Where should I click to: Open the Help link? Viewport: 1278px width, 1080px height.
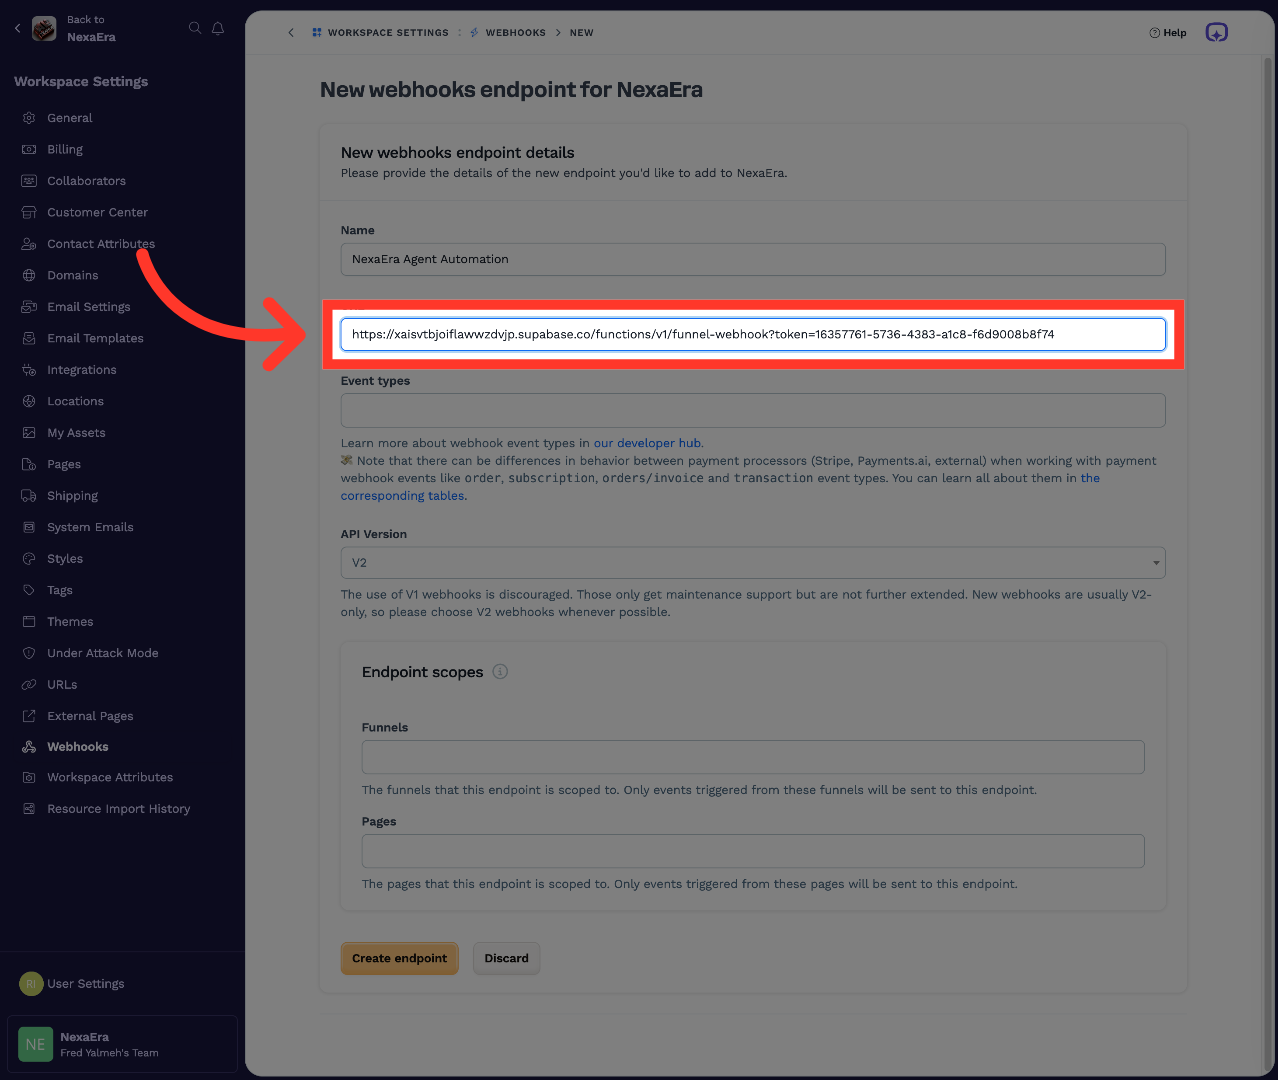[x=1168, y=33]
